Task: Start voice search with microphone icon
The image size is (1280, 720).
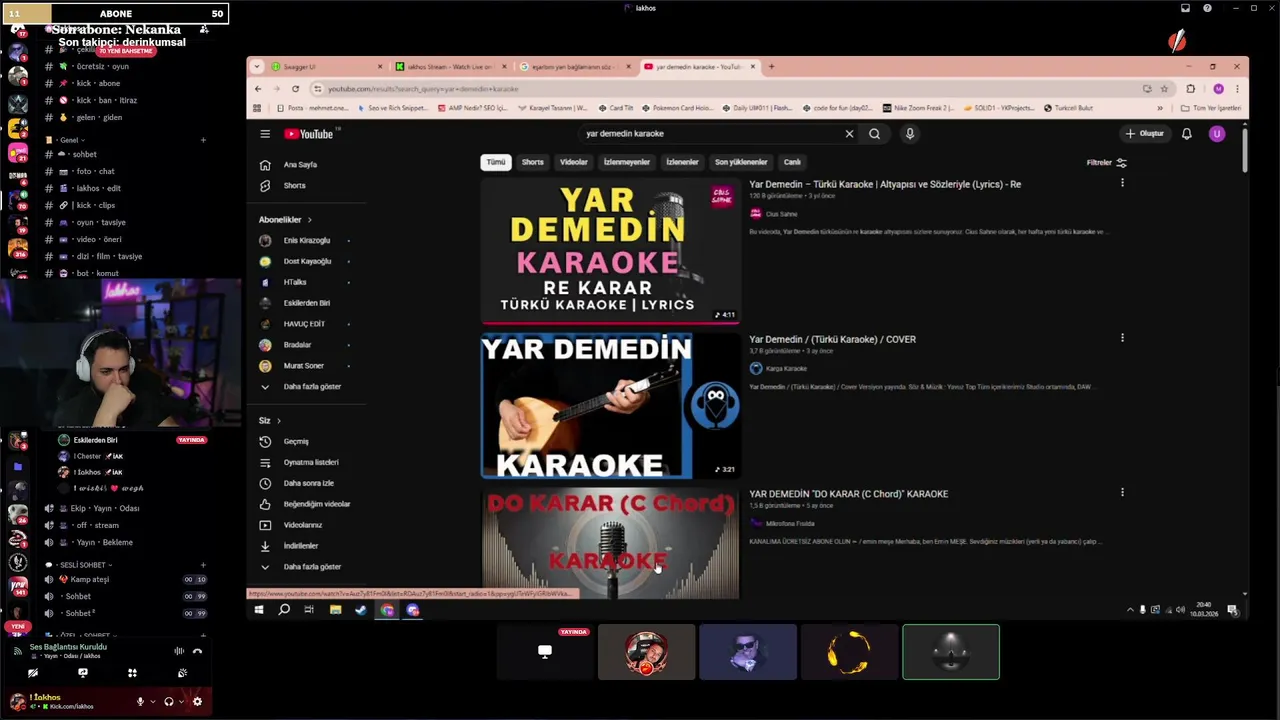Action: click(x=910, y=134)
